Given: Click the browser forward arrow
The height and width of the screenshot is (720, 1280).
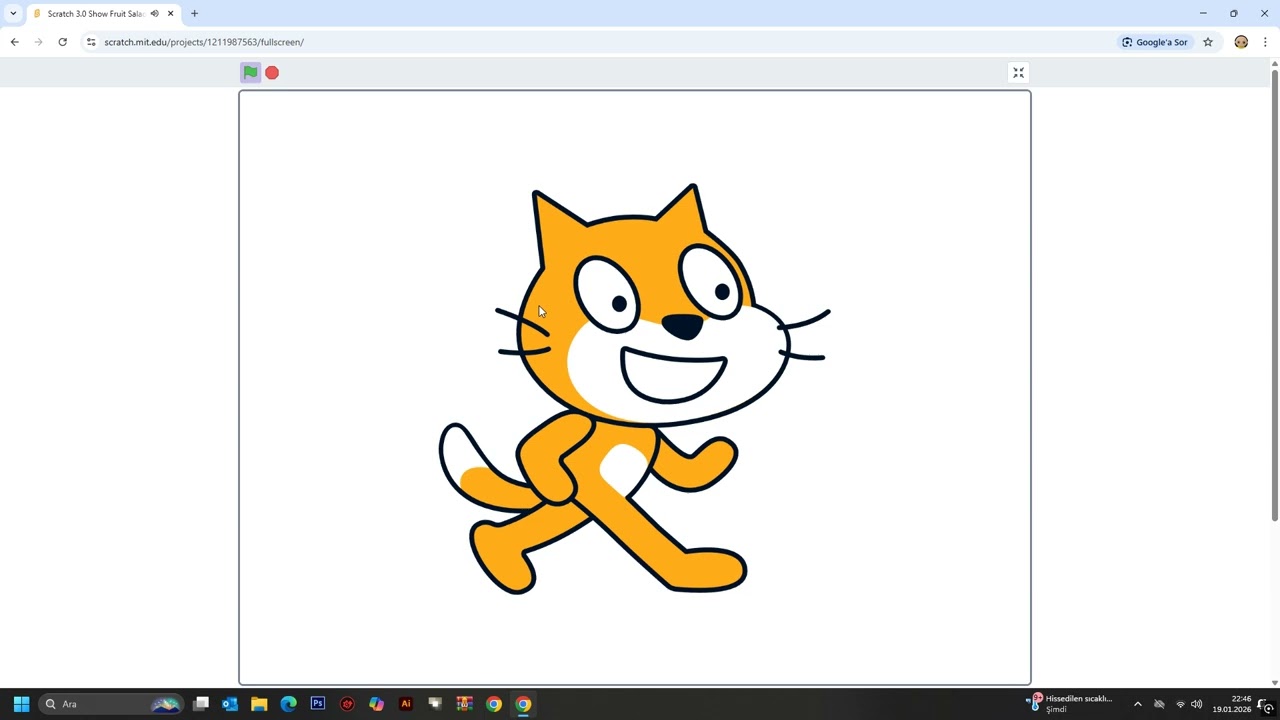Looking at the screenshot, I should 38,42.
